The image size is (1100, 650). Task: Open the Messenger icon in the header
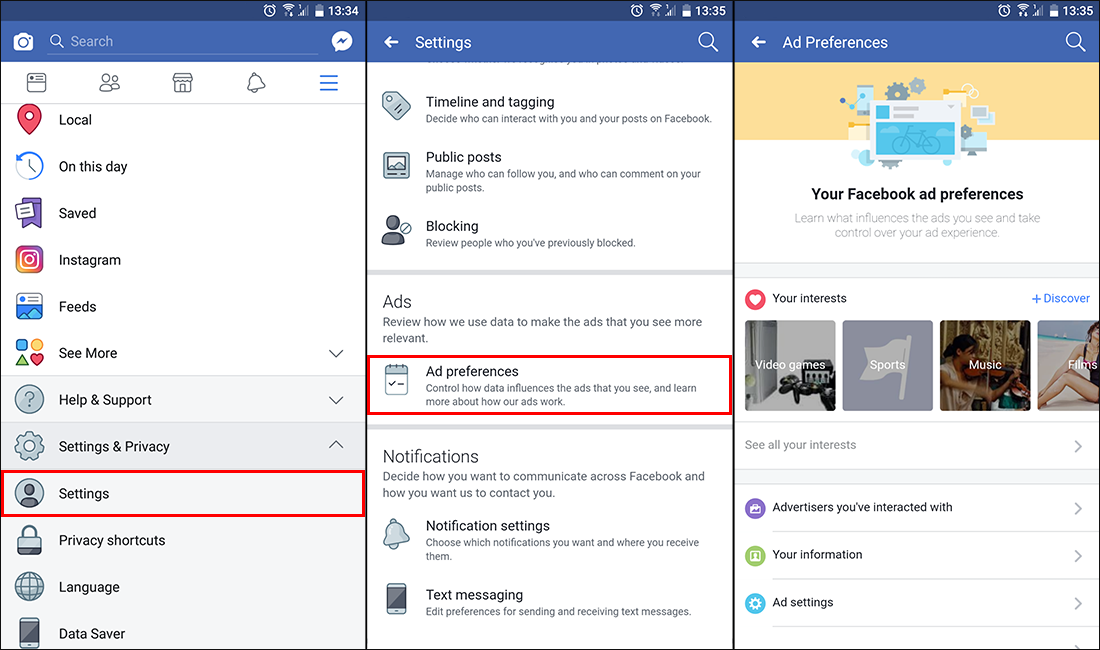pyautogui.click(x=342, y=41)
